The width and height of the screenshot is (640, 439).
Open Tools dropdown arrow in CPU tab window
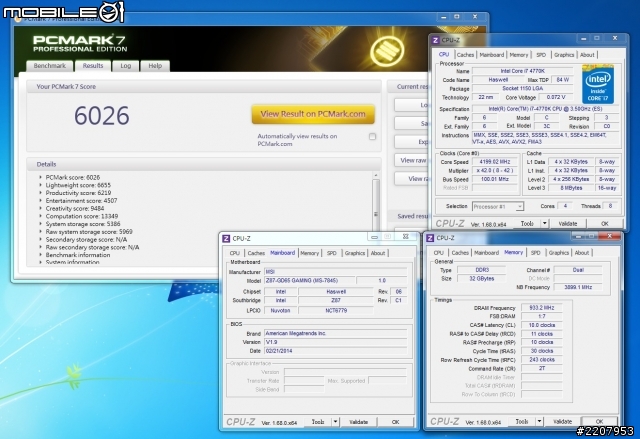point(544,224)
